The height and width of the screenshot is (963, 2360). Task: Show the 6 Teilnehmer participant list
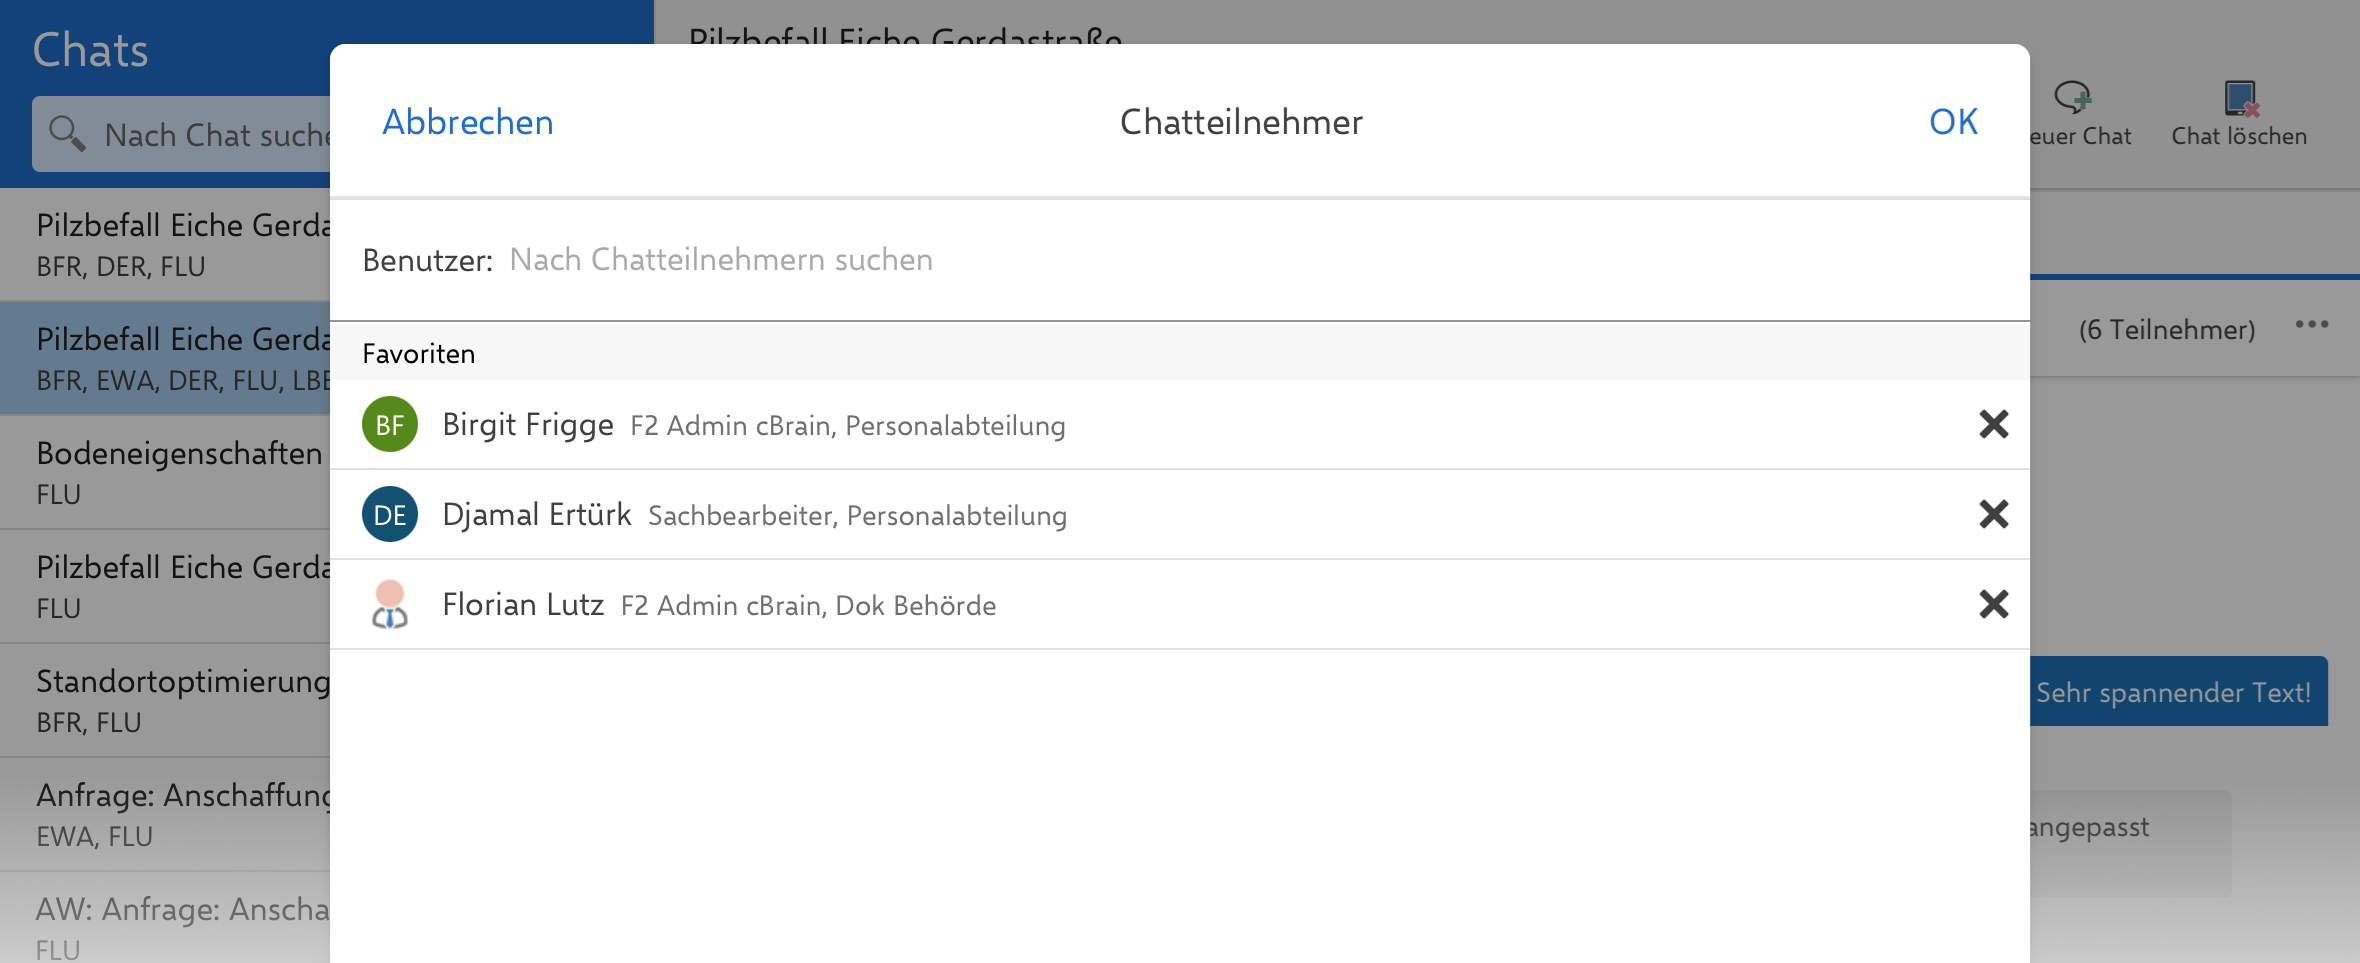coord(2166,330)
